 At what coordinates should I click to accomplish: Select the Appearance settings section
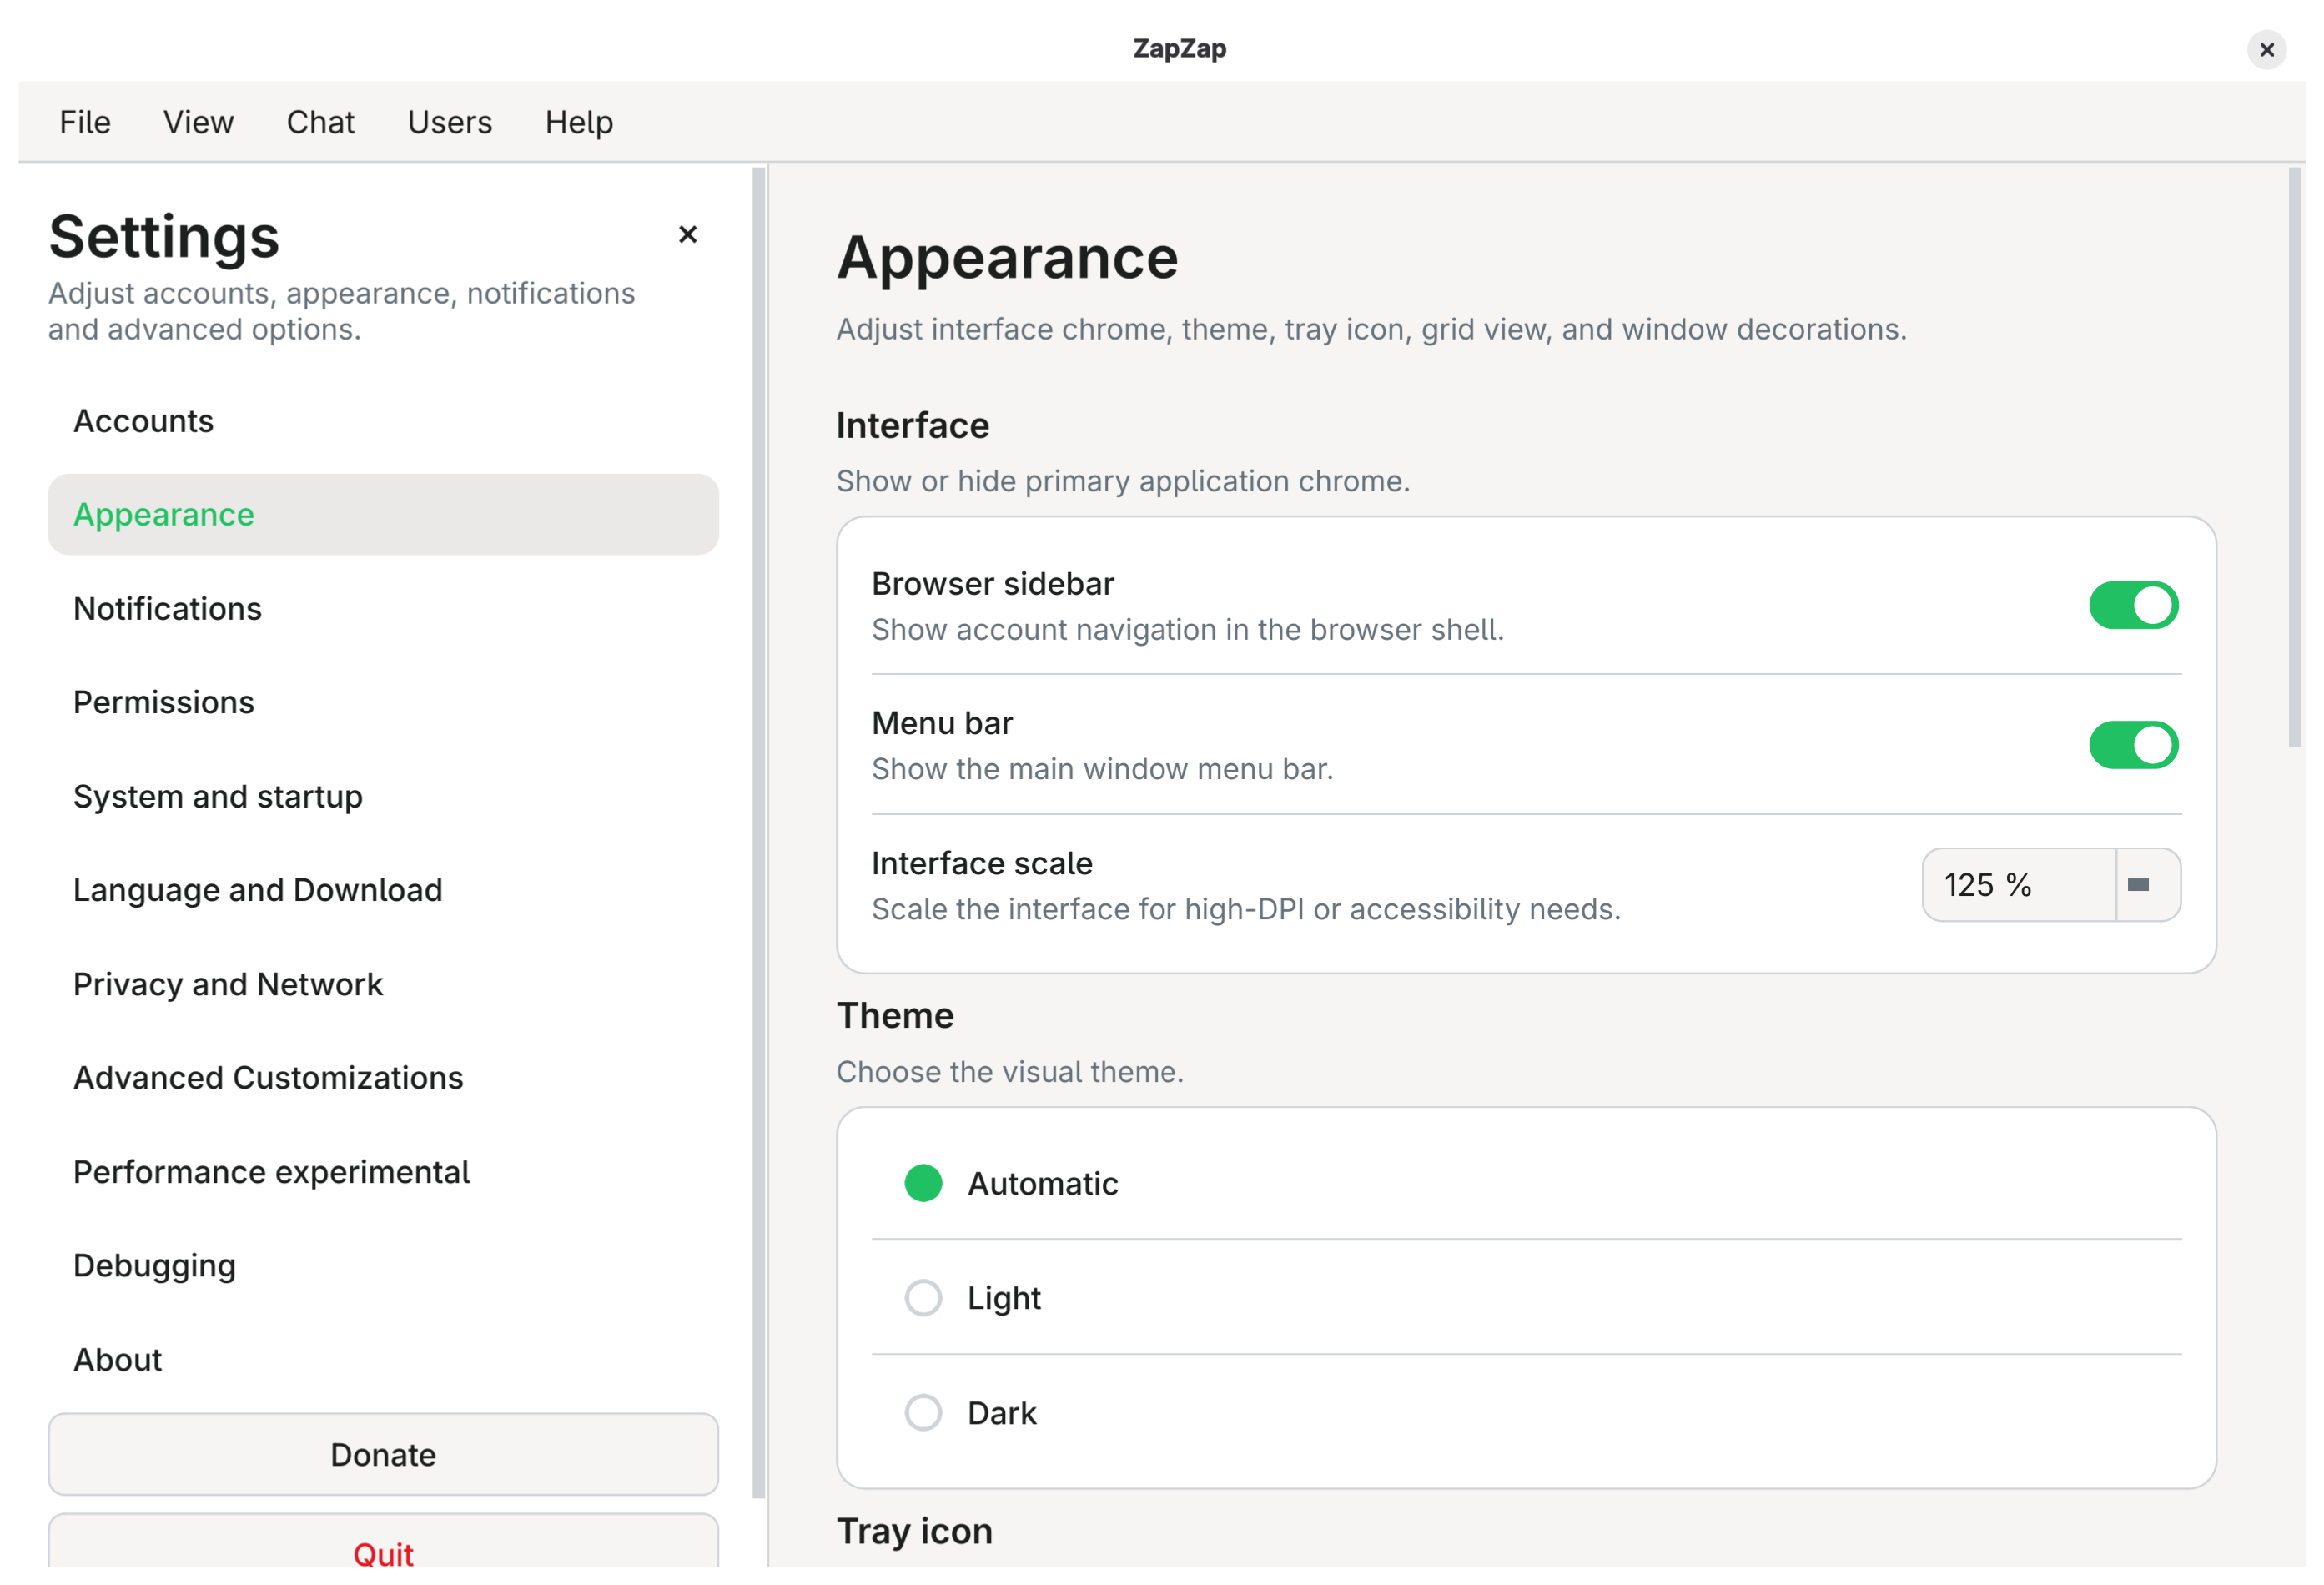click(383, 514)
